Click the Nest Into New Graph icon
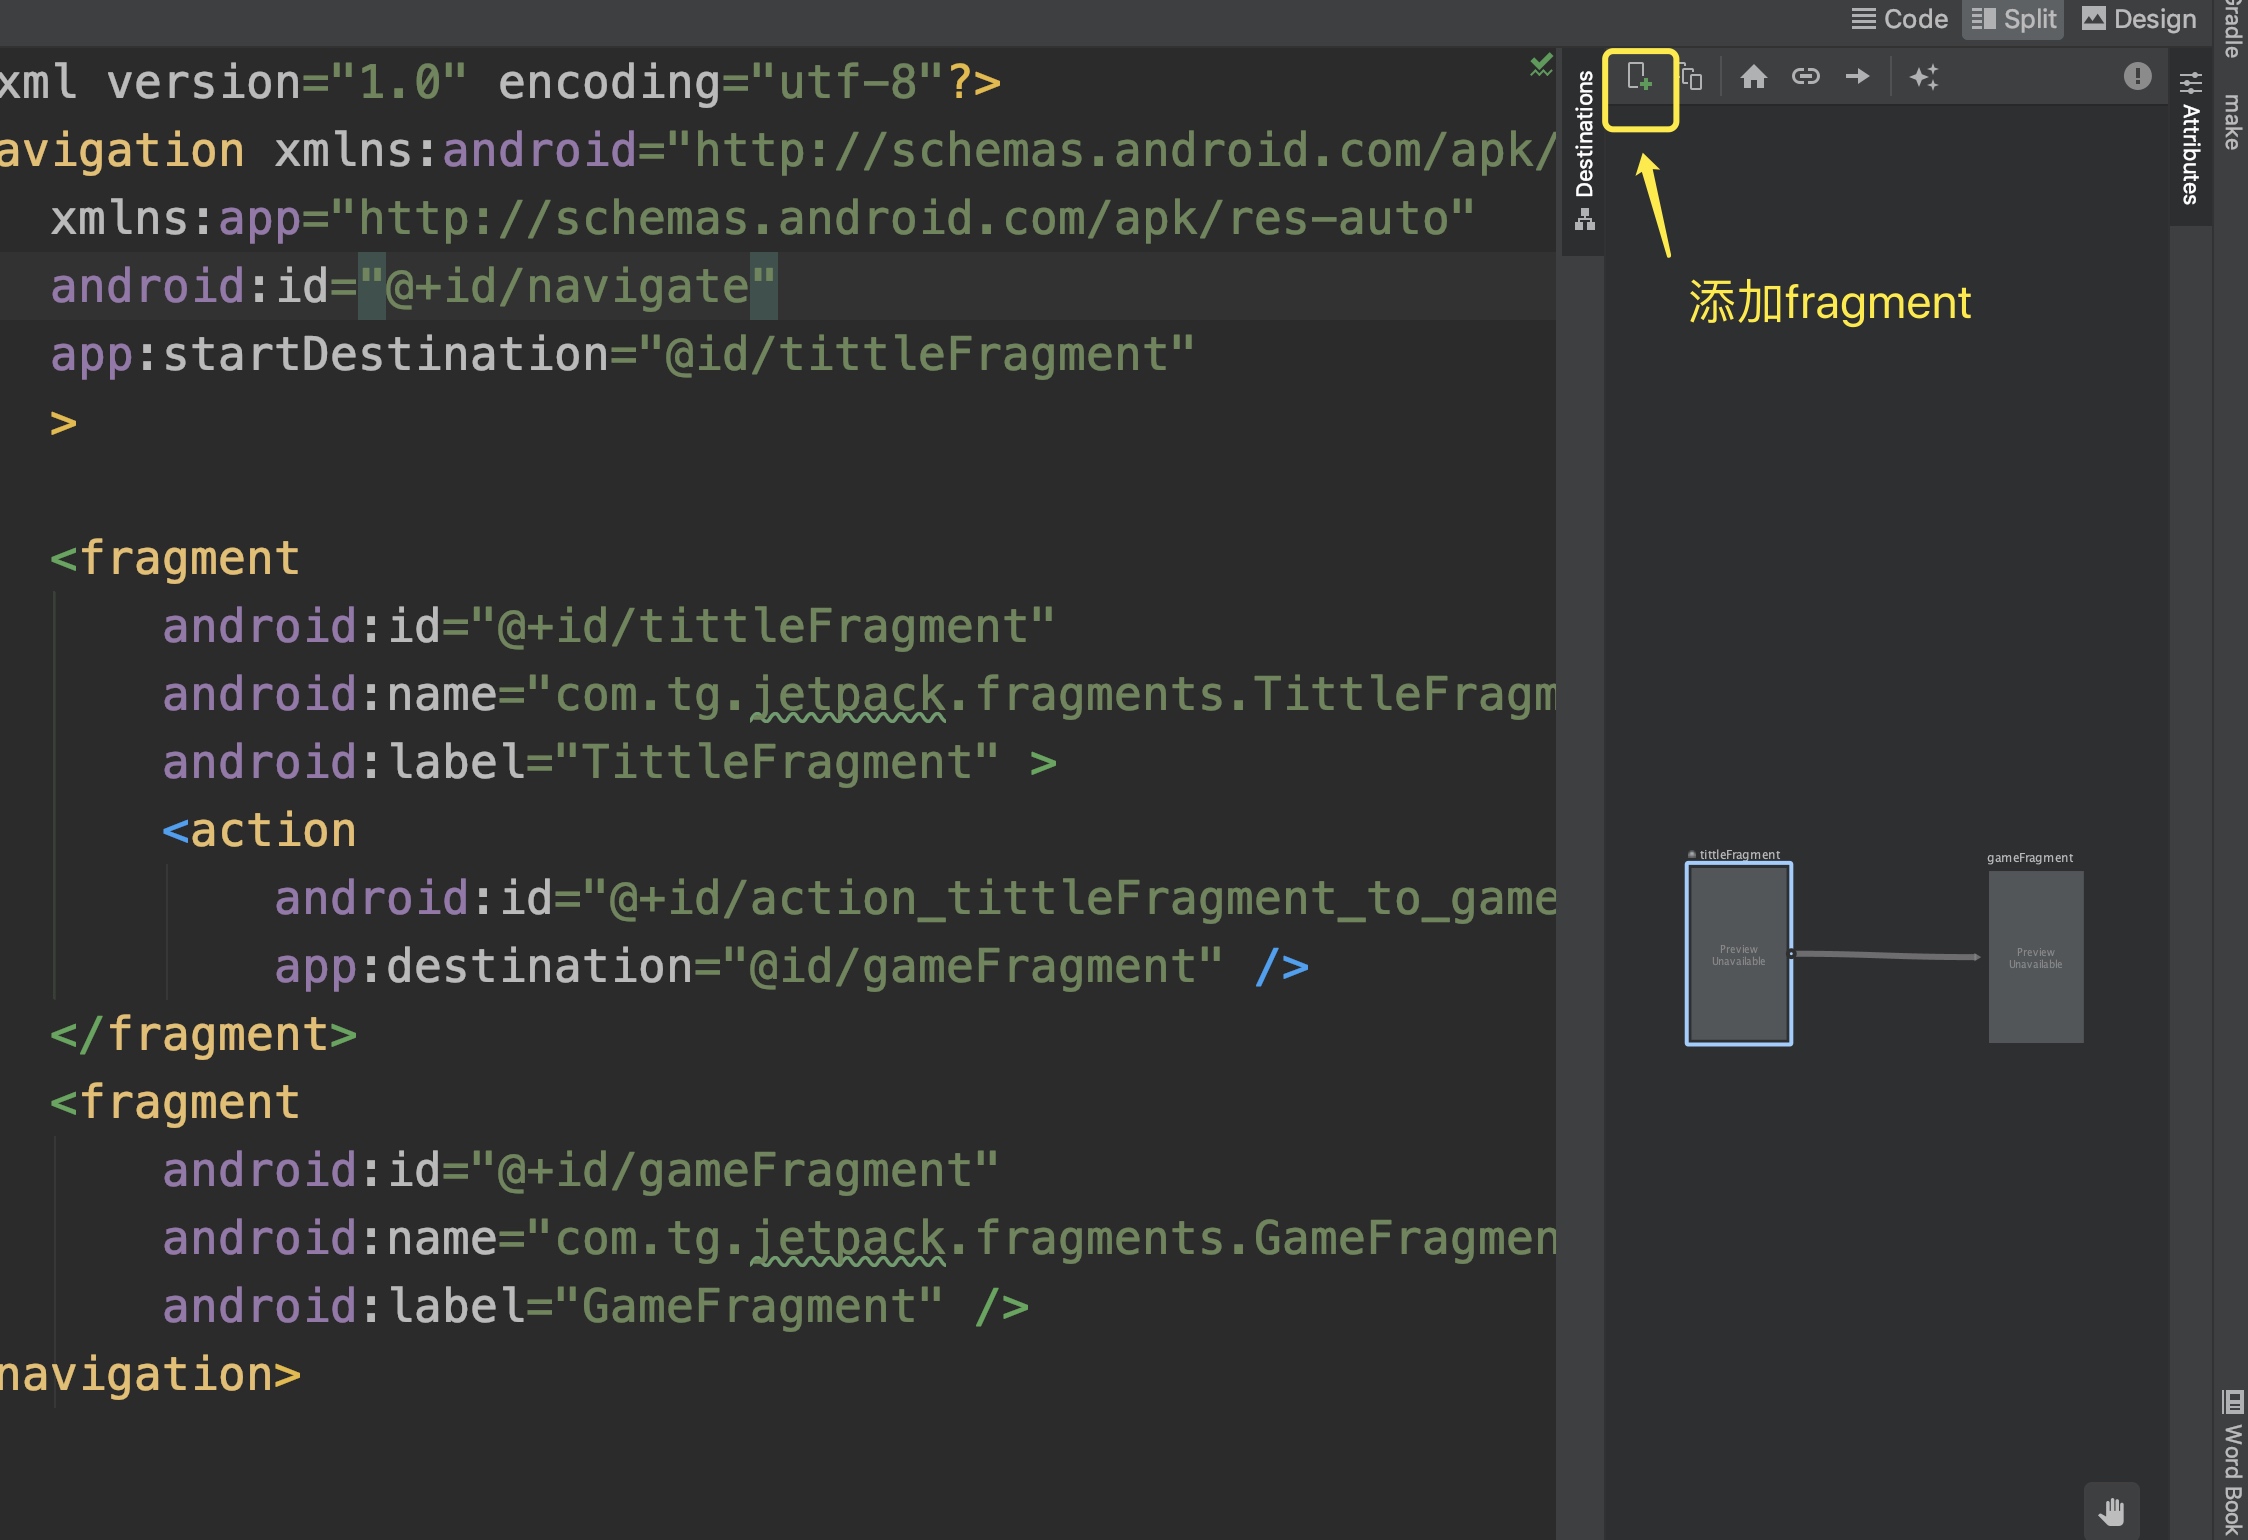The width and height of the screenshot is (2248, 1540). (1691, 77)
